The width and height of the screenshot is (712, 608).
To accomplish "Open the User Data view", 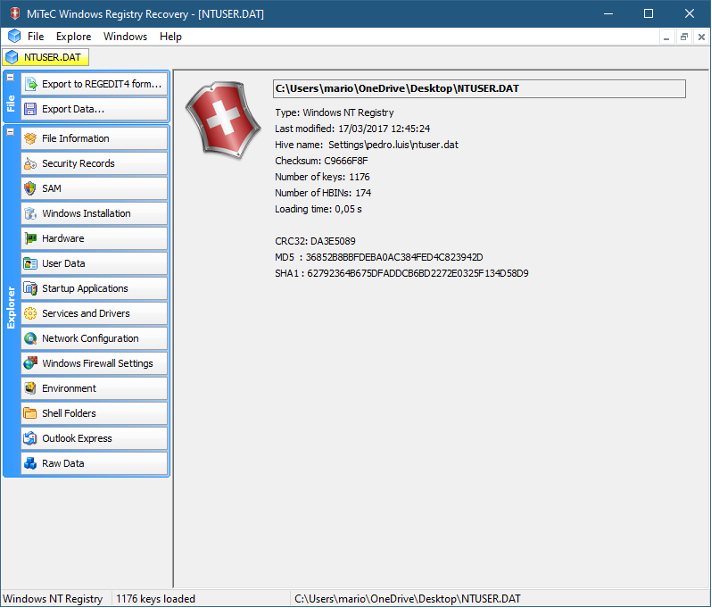I will tap(94, 263).
